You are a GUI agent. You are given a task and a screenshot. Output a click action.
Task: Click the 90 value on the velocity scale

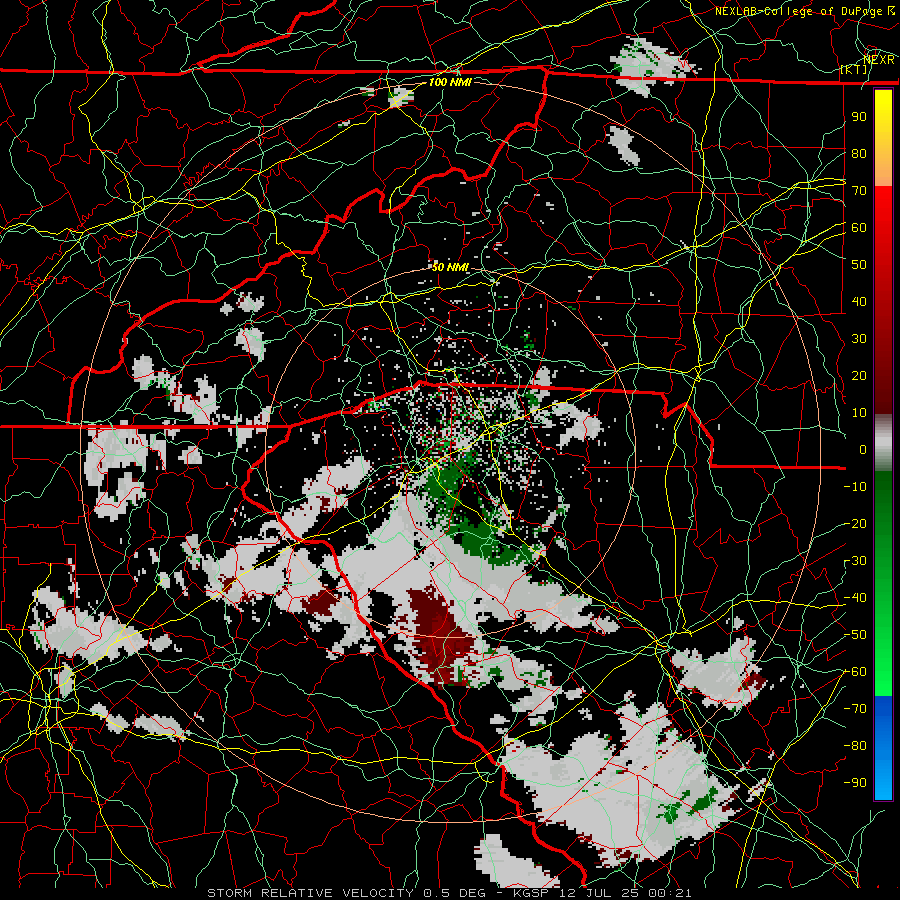tap(859, 117)
